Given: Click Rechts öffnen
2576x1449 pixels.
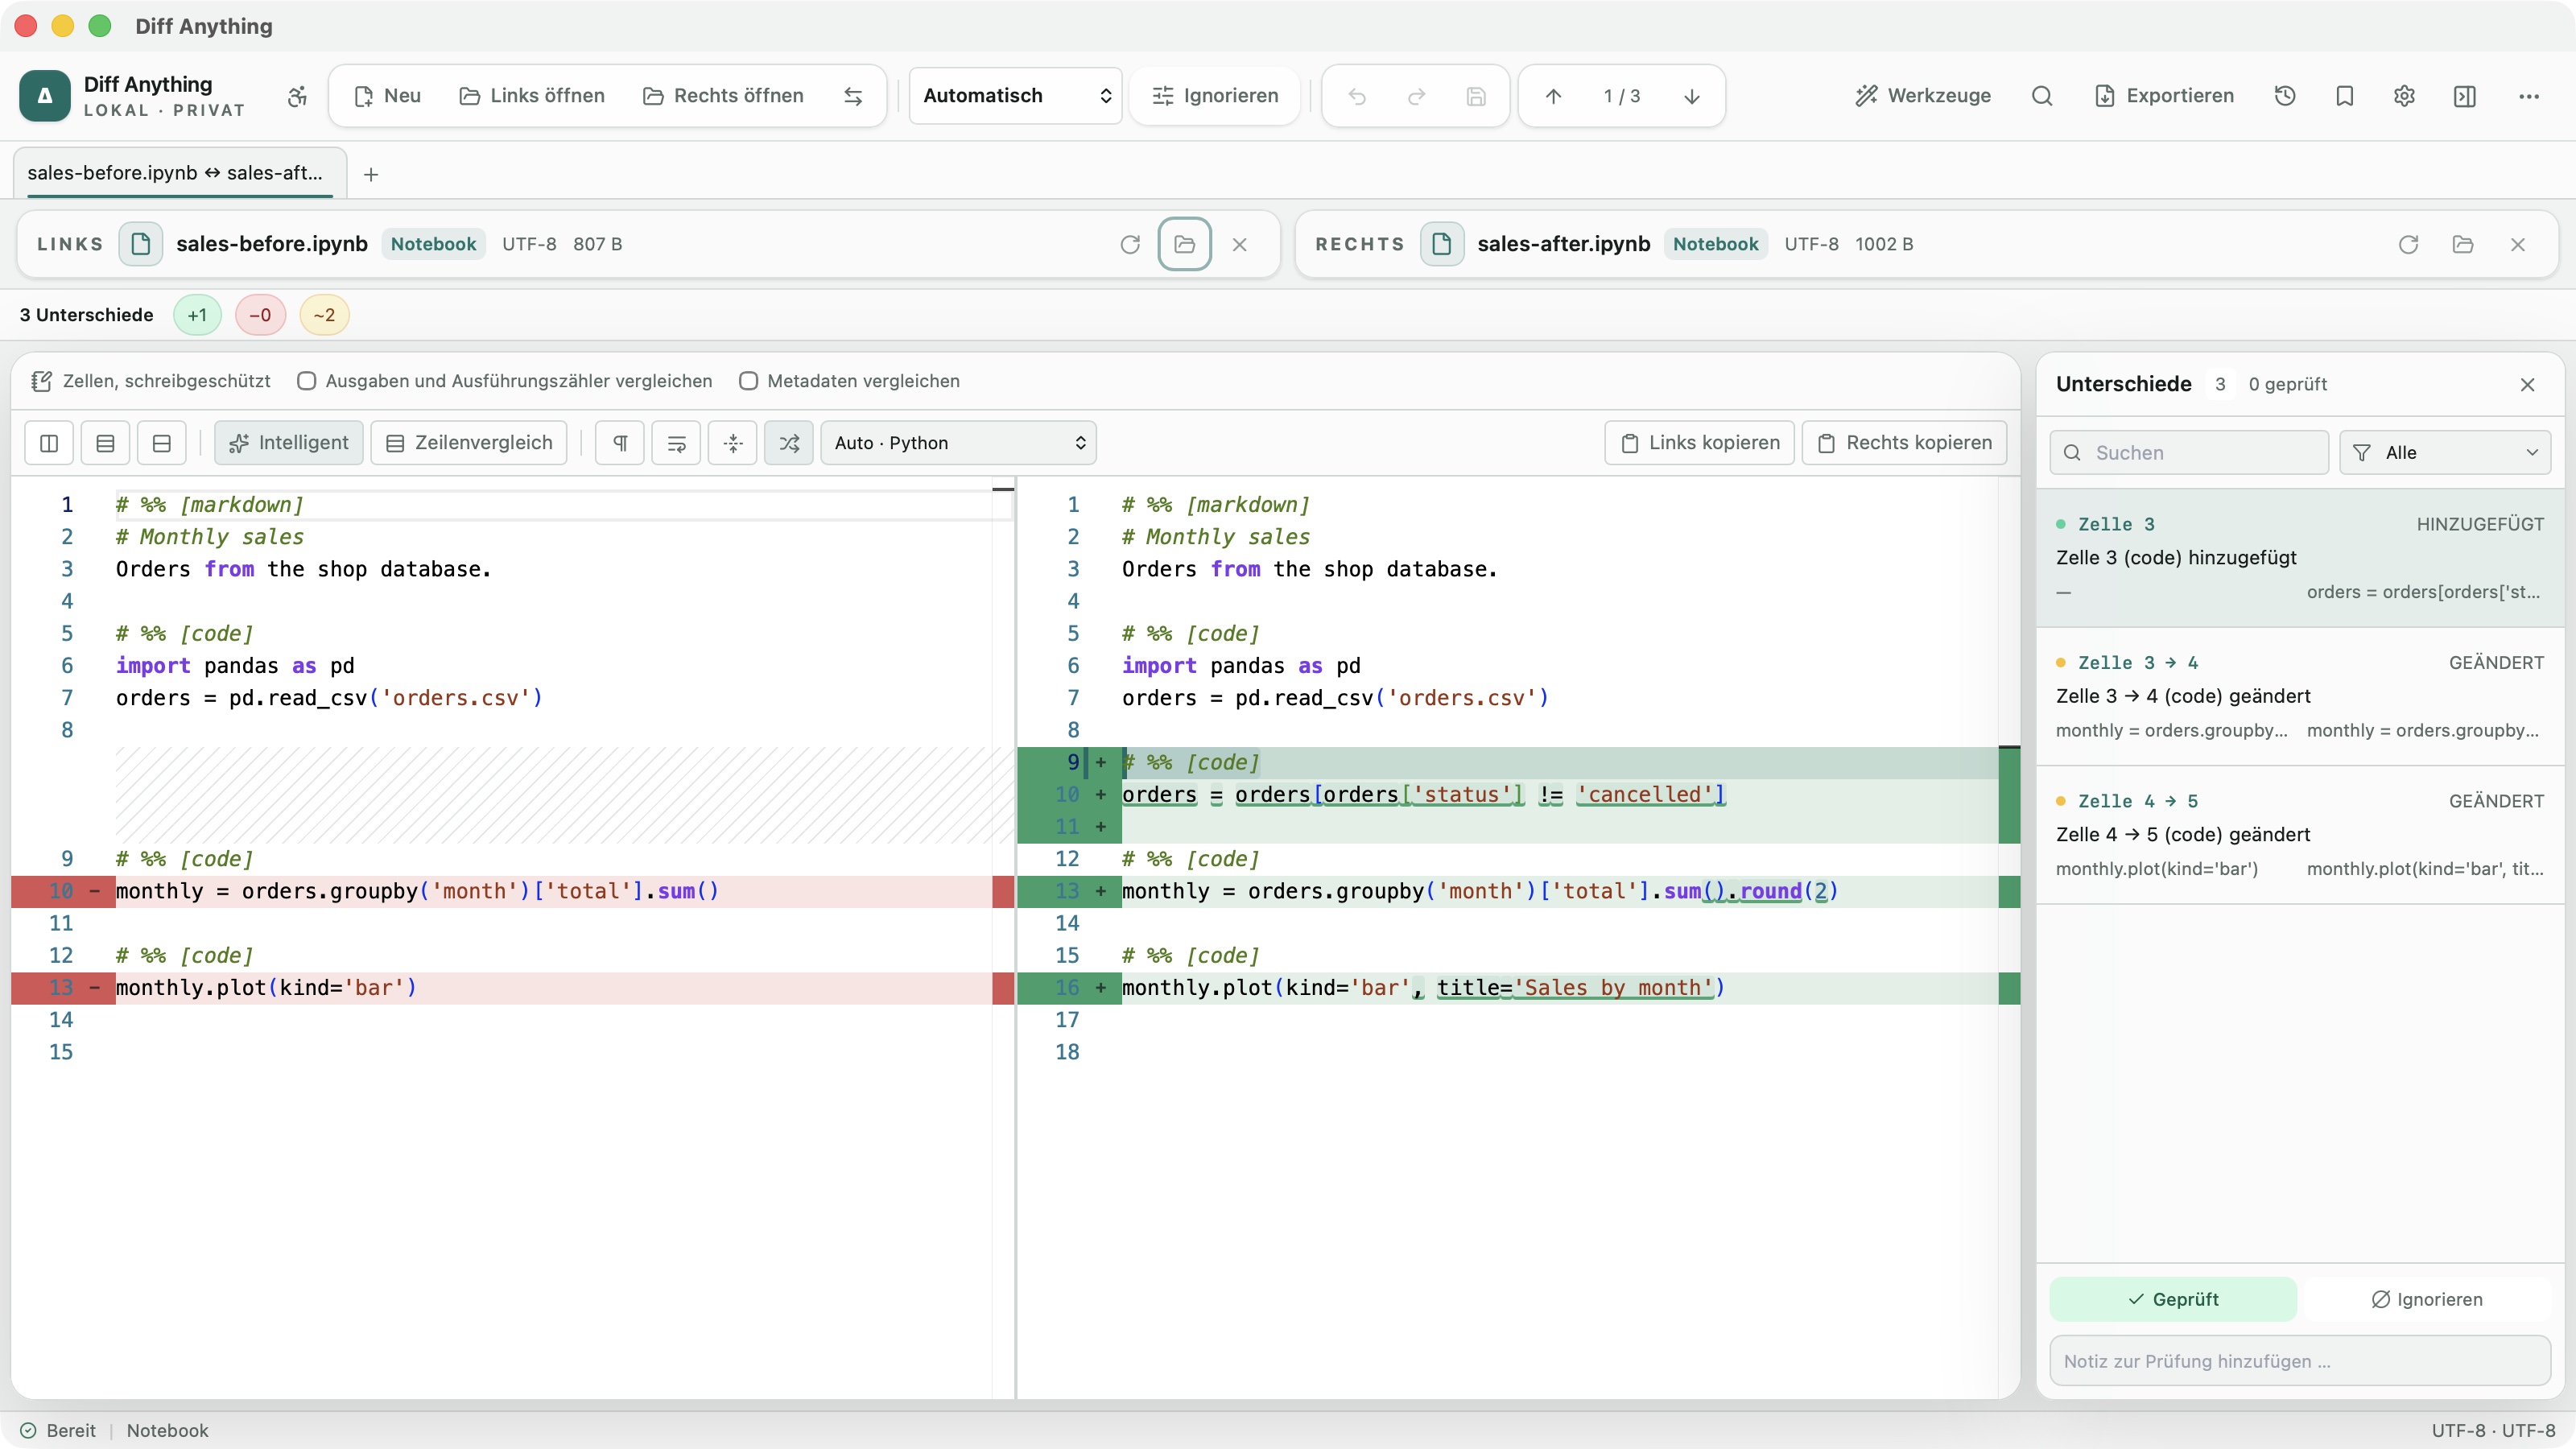Looking at the screenshot, I should [723, 96].
